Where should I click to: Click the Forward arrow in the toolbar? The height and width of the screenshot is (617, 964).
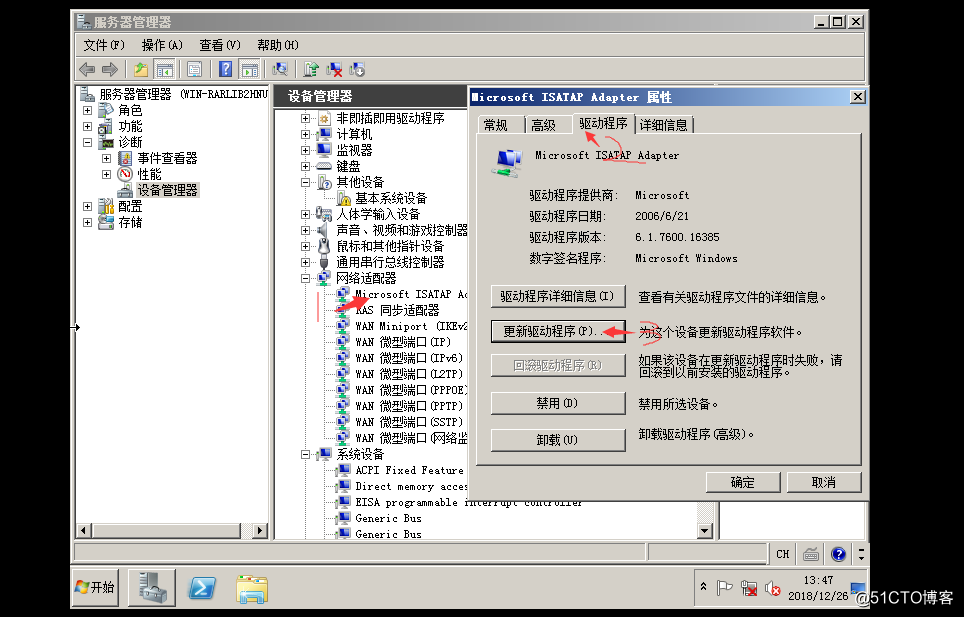tap(109, 69)
